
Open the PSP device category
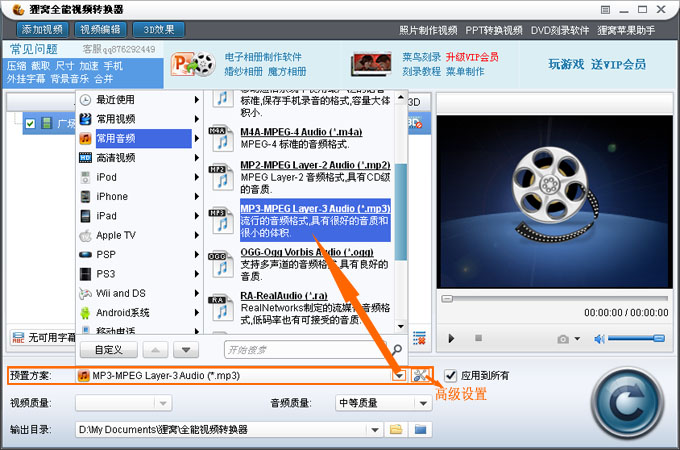point(139,254)
